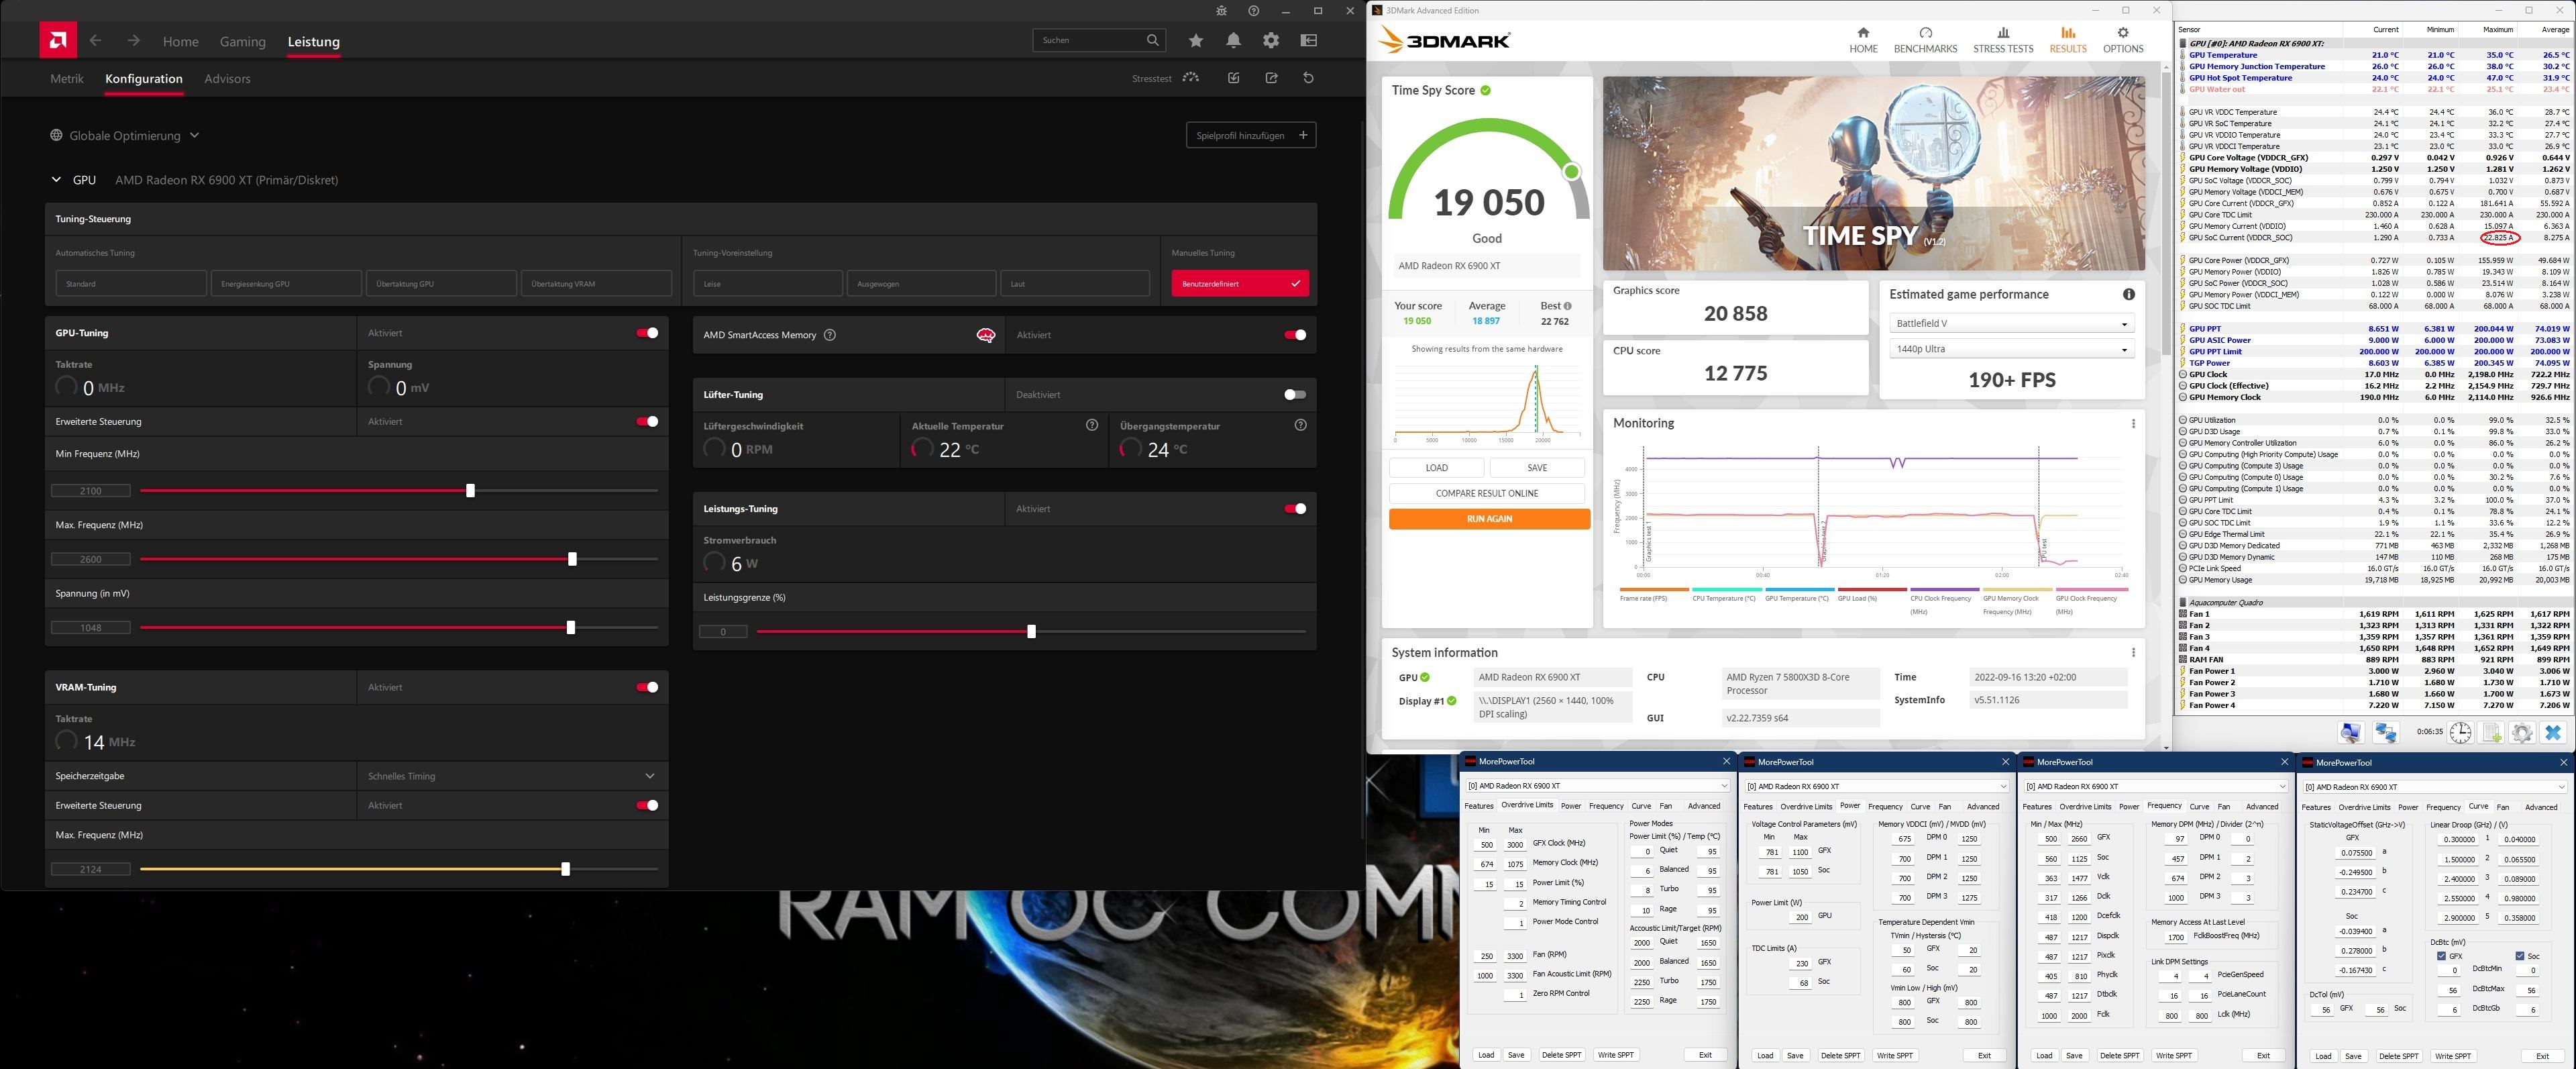Expand the Globale Optimierung dropdown

[125, 135]
